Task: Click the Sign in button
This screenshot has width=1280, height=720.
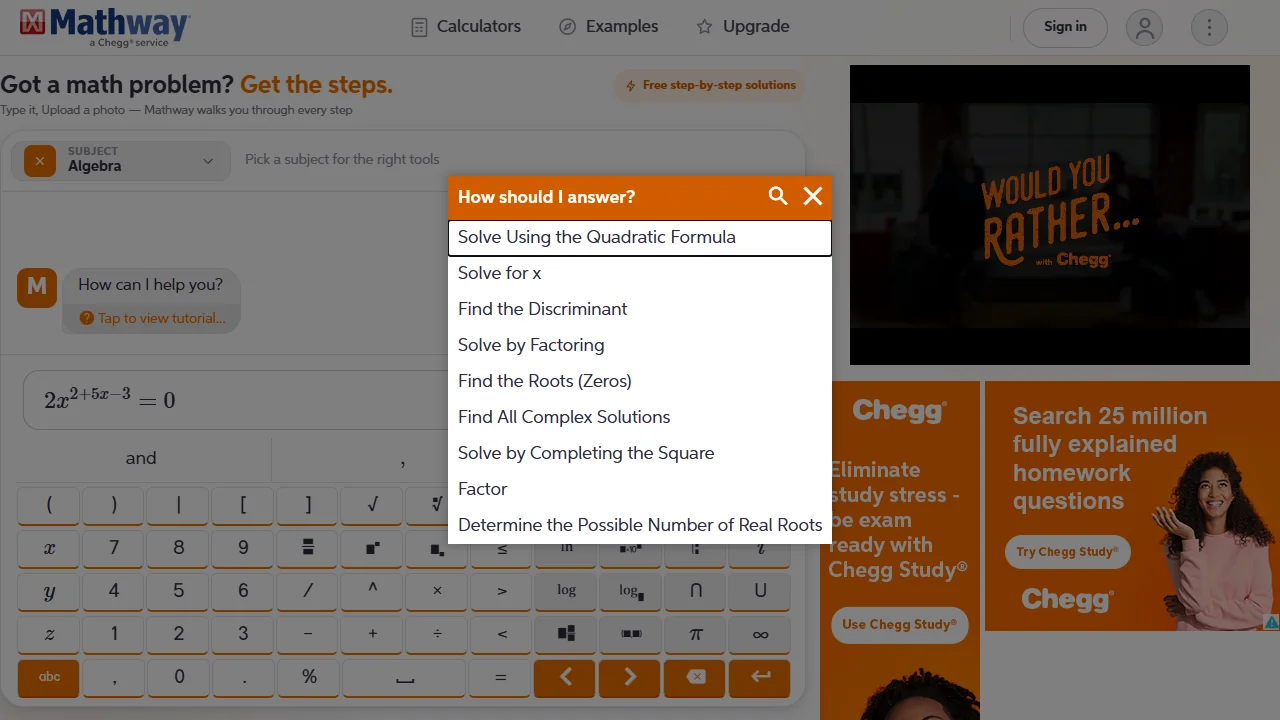Action: 1065,27
